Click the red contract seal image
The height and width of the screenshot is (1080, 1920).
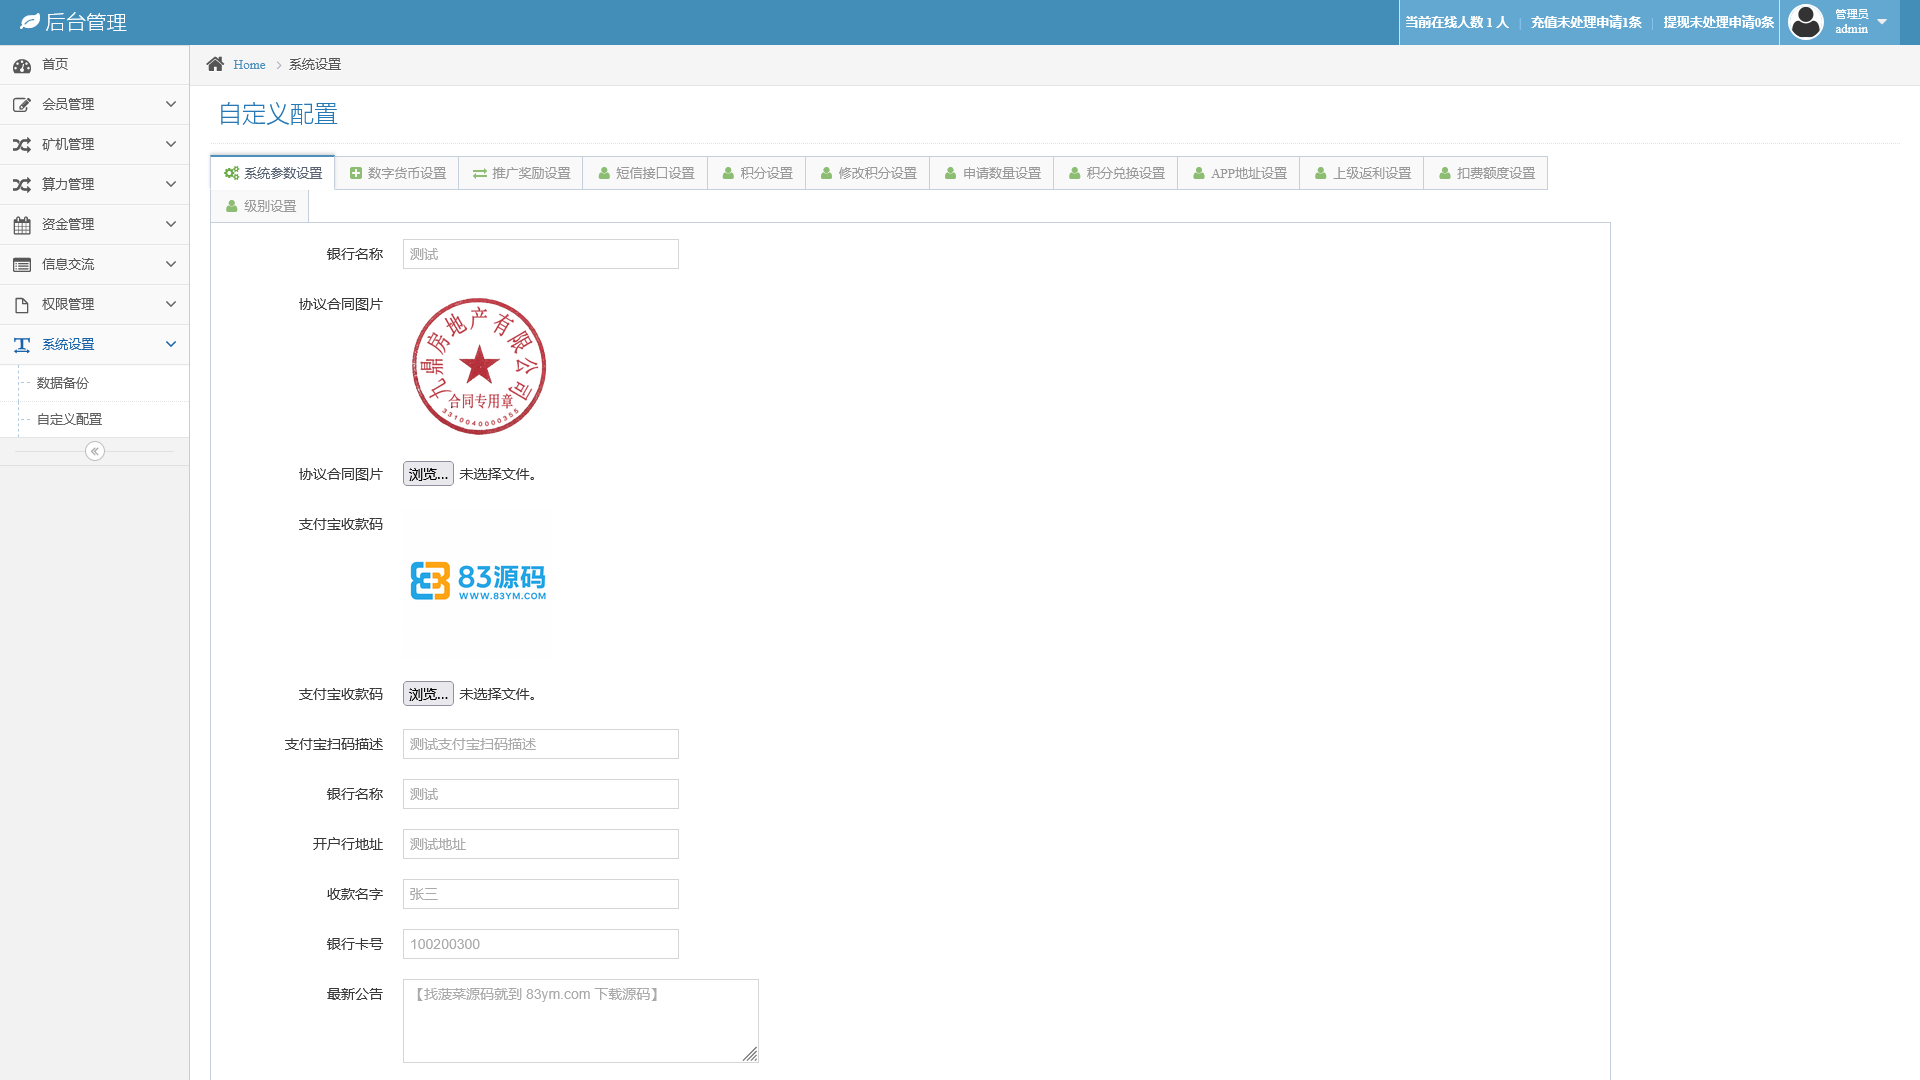point(479,366)
